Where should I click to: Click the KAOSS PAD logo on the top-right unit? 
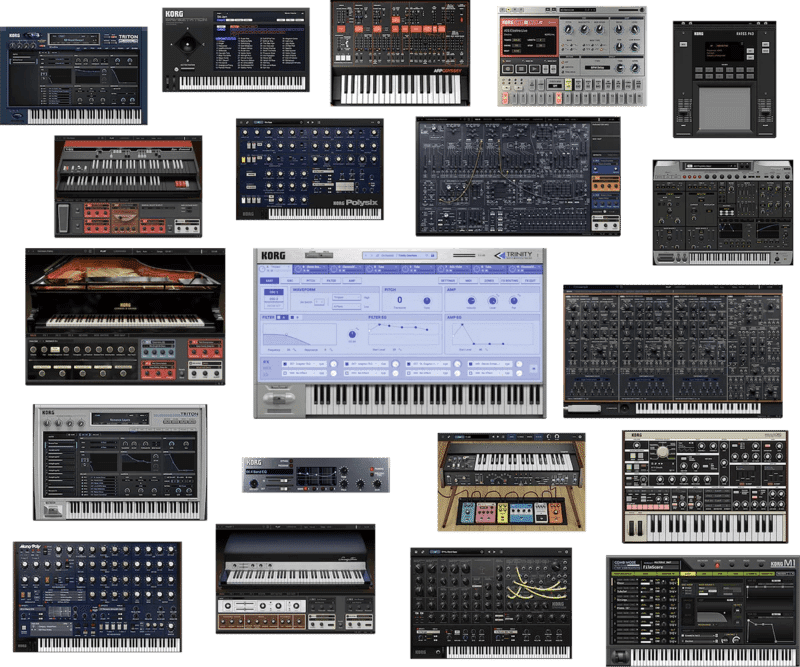[744, 33]
